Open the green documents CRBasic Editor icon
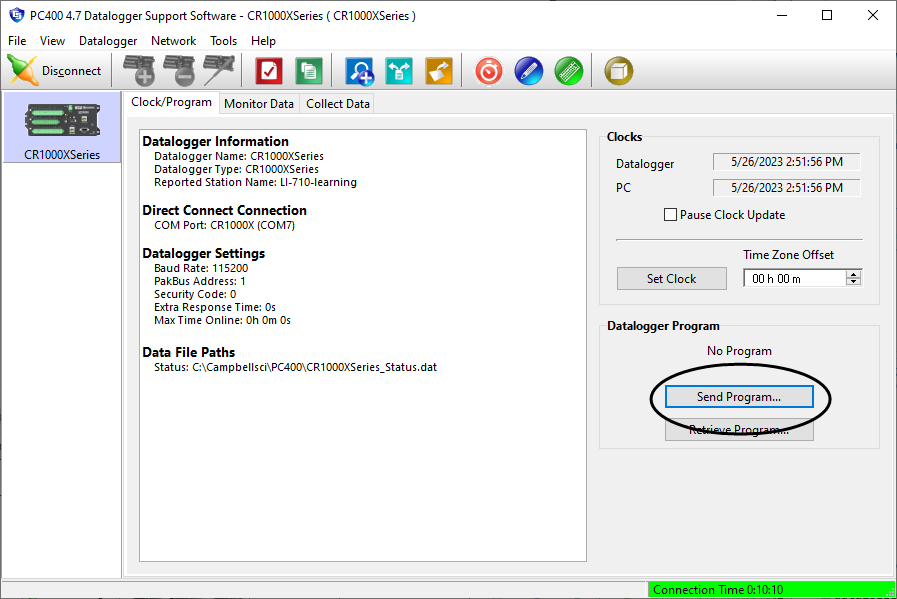This screenshot has width=897, height=599. (x=309, y=71)
